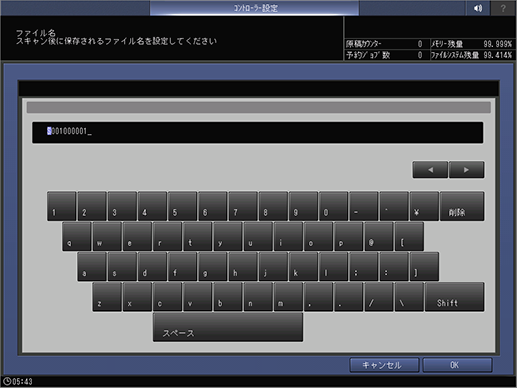Tap the number 7 key
Viewport: 517px width, 388px height.
(243, 206)
